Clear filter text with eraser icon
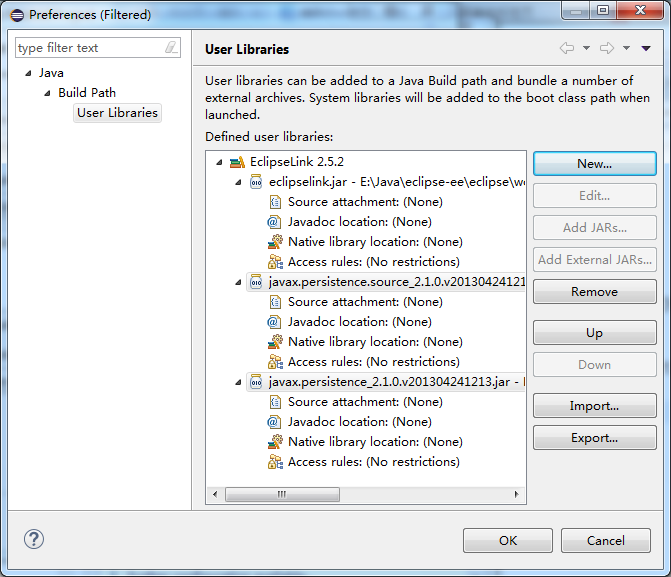The image size is (671, 577). point(171,47)
